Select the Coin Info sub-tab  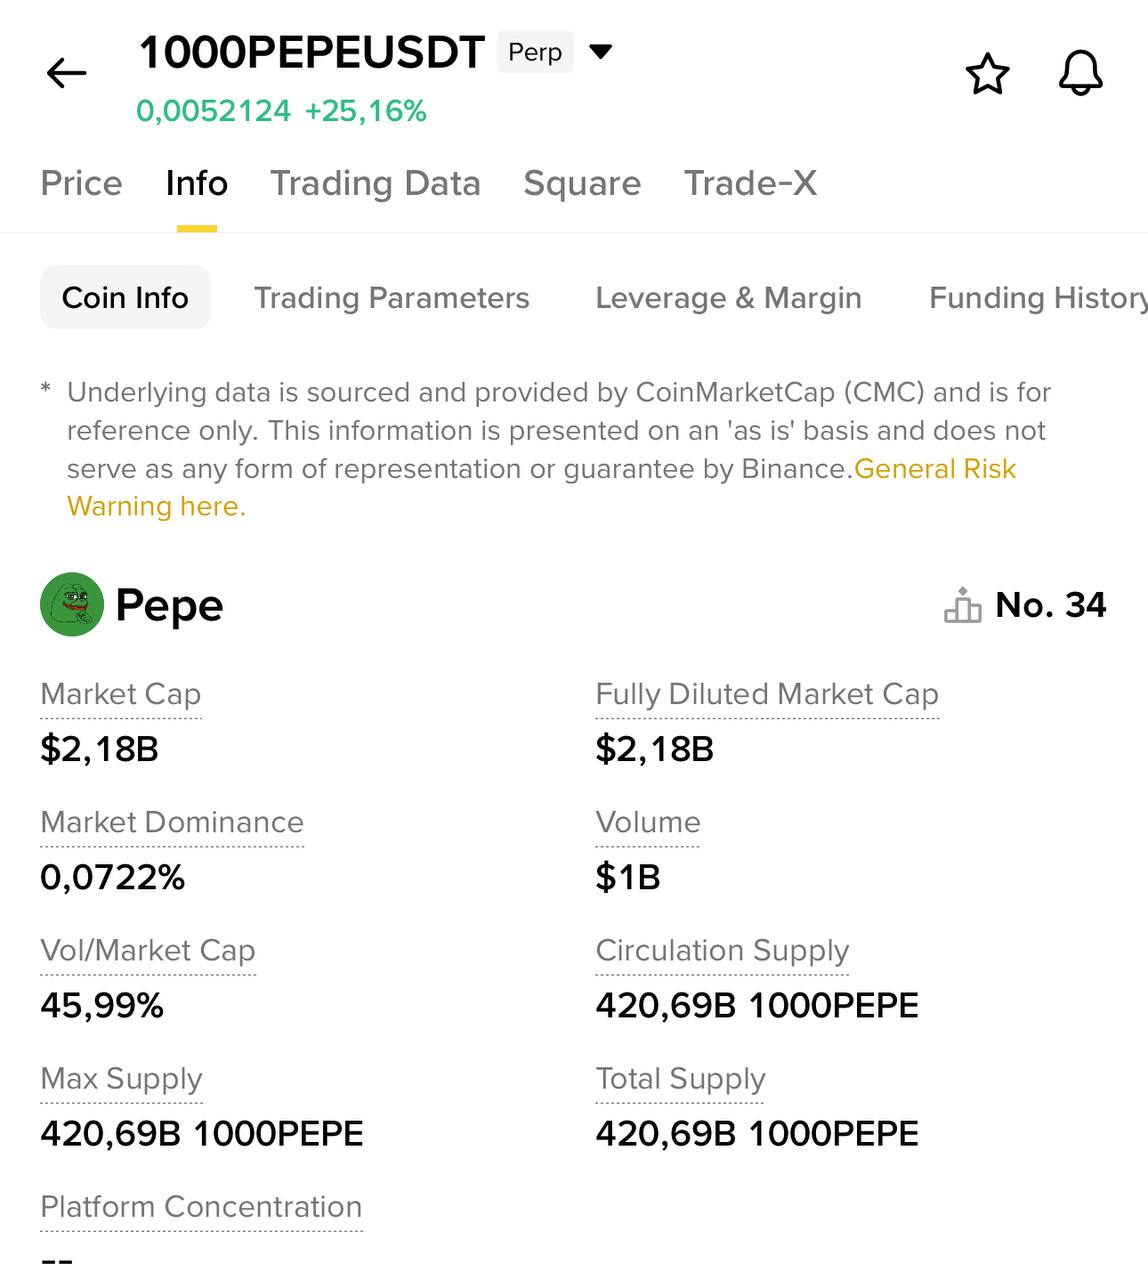pyautogui.click(x=125, y=297)
